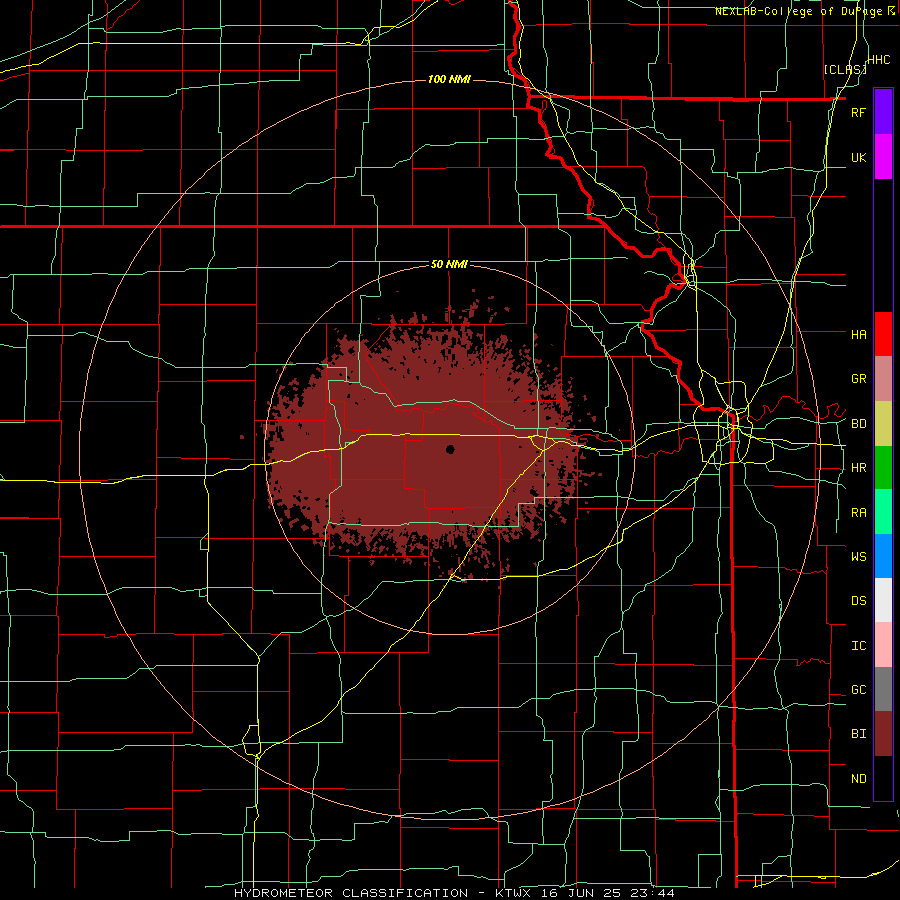Click the GC gray legend swatch
The height and width of the screenshot is (900, 900).
click(883, 689)
